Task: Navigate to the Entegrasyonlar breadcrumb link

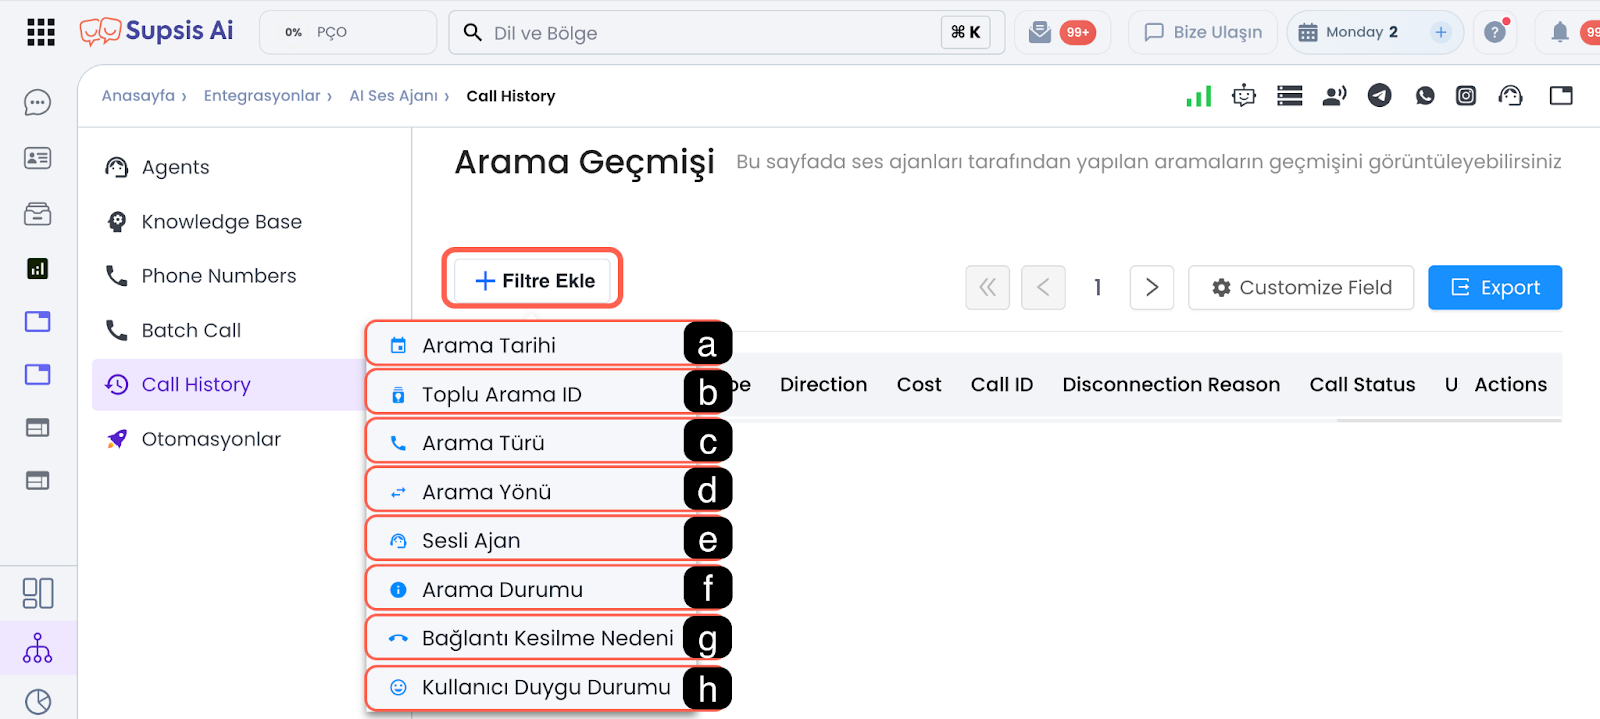Action: click(262, 95)
